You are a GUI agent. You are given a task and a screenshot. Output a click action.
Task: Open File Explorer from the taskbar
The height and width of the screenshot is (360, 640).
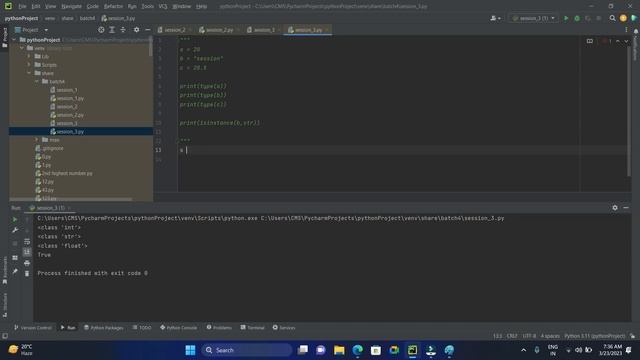pyautogui.click(x=339, y=350)
